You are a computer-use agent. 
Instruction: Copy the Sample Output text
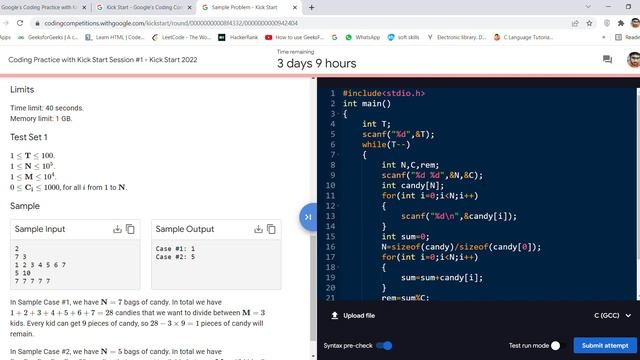271,229
